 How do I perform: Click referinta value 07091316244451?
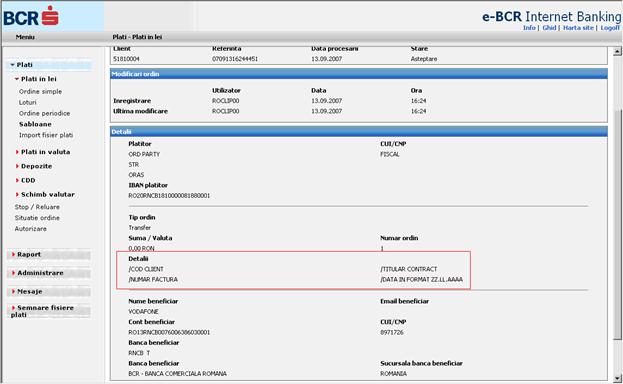[x=235, y=59]
